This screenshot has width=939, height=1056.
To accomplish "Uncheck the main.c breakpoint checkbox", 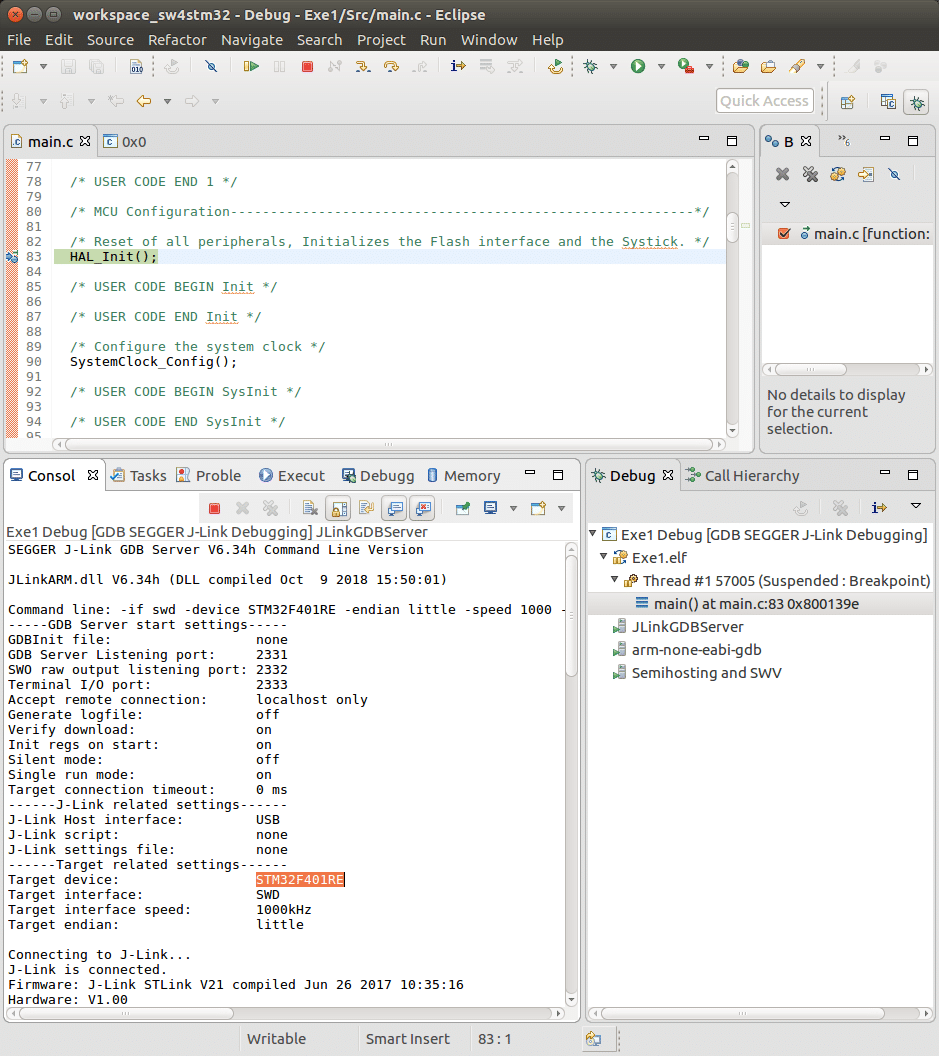I will click(x=784, y=234).
